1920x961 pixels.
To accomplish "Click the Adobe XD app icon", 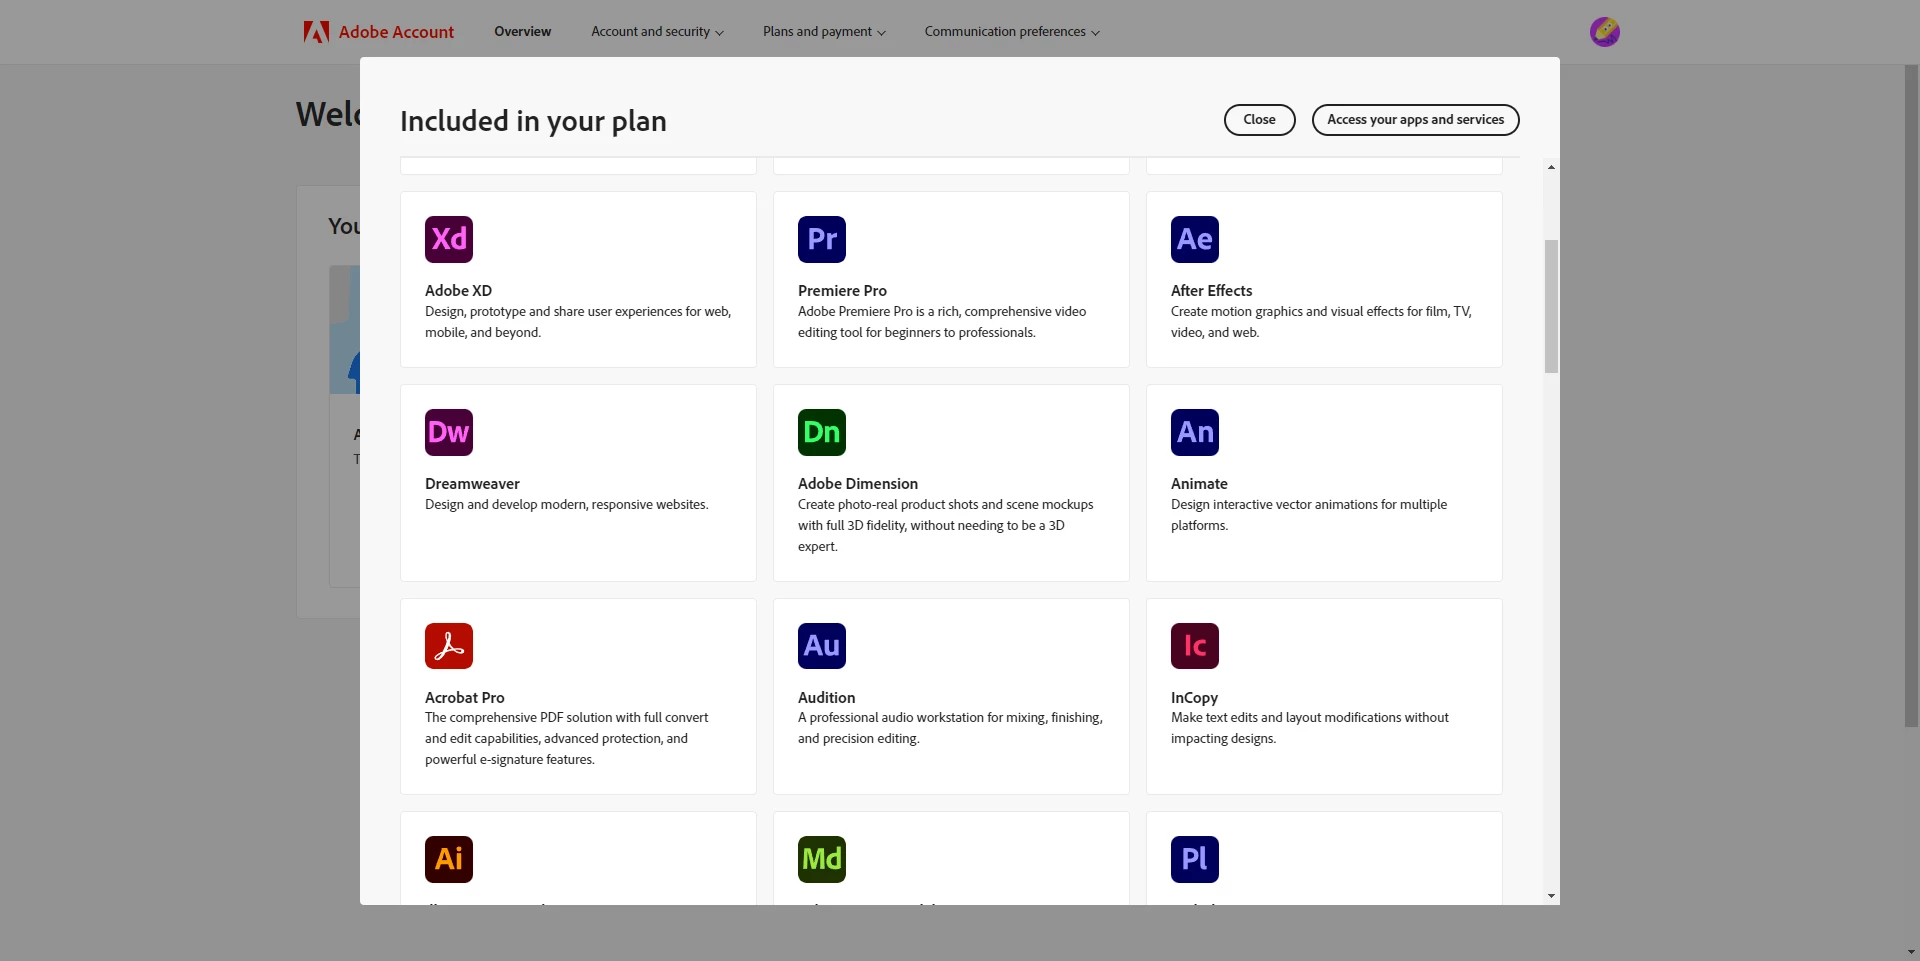I will pos(449,239).
